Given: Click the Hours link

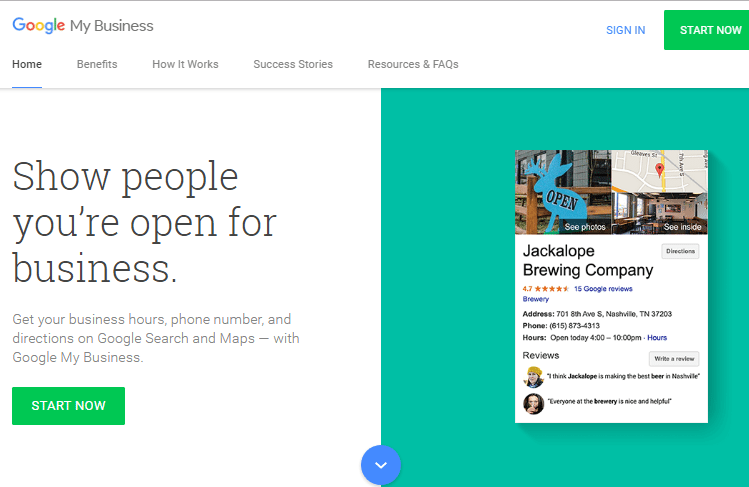Looking at the screenshot, I should click(657, 338).
